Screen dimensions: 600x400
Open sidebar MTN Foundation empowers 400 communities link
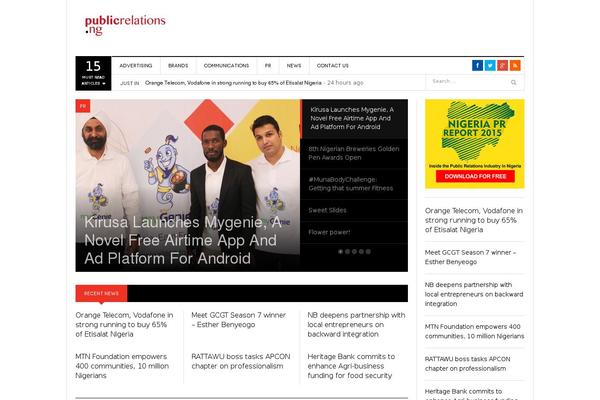coord(474,331)
